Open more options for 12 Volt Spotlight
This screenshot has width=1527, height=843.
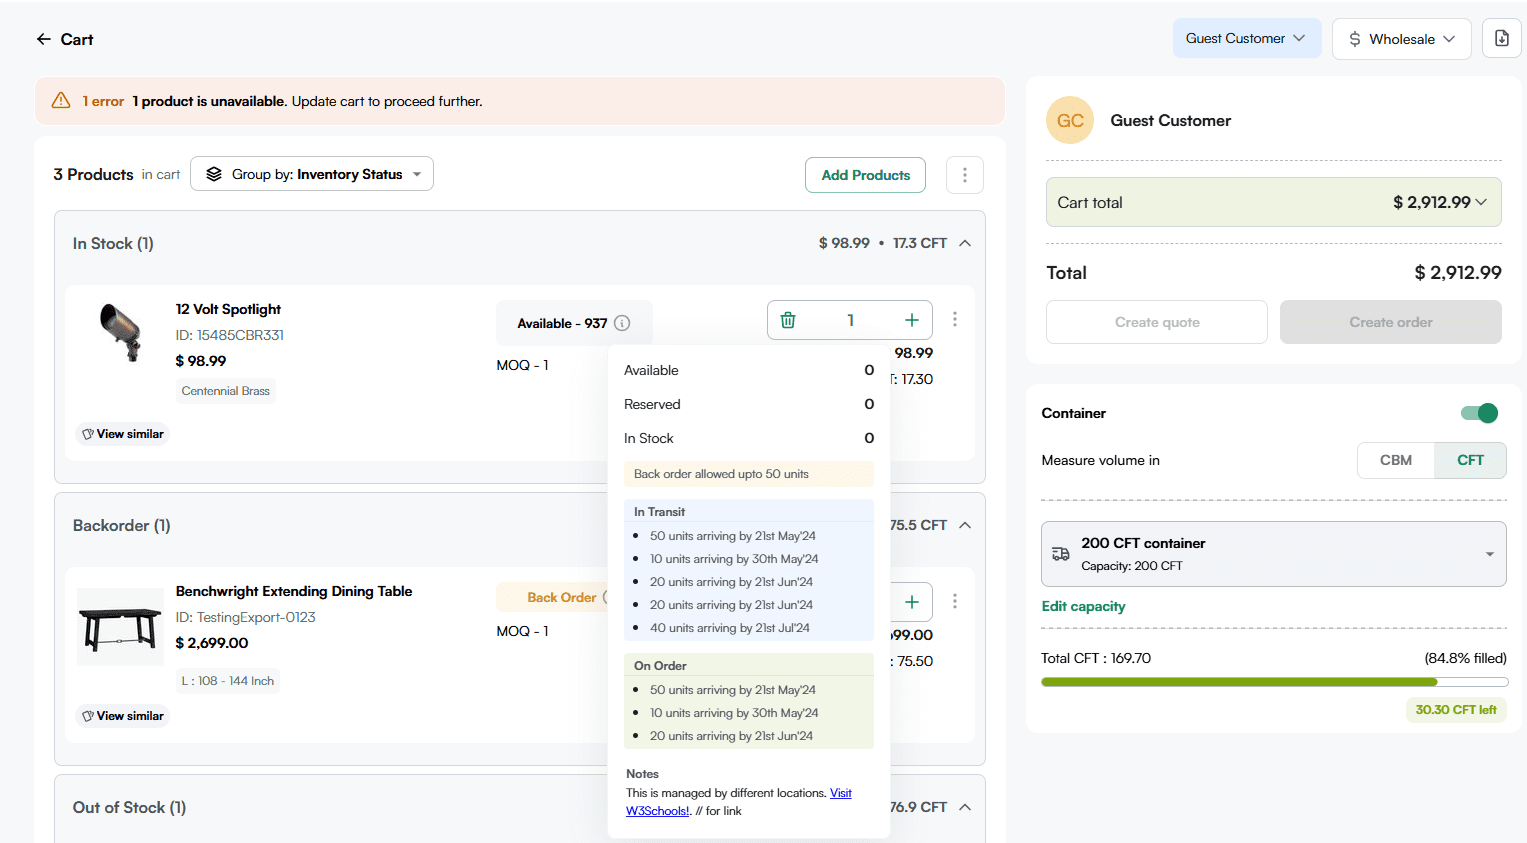click(955, 319)
